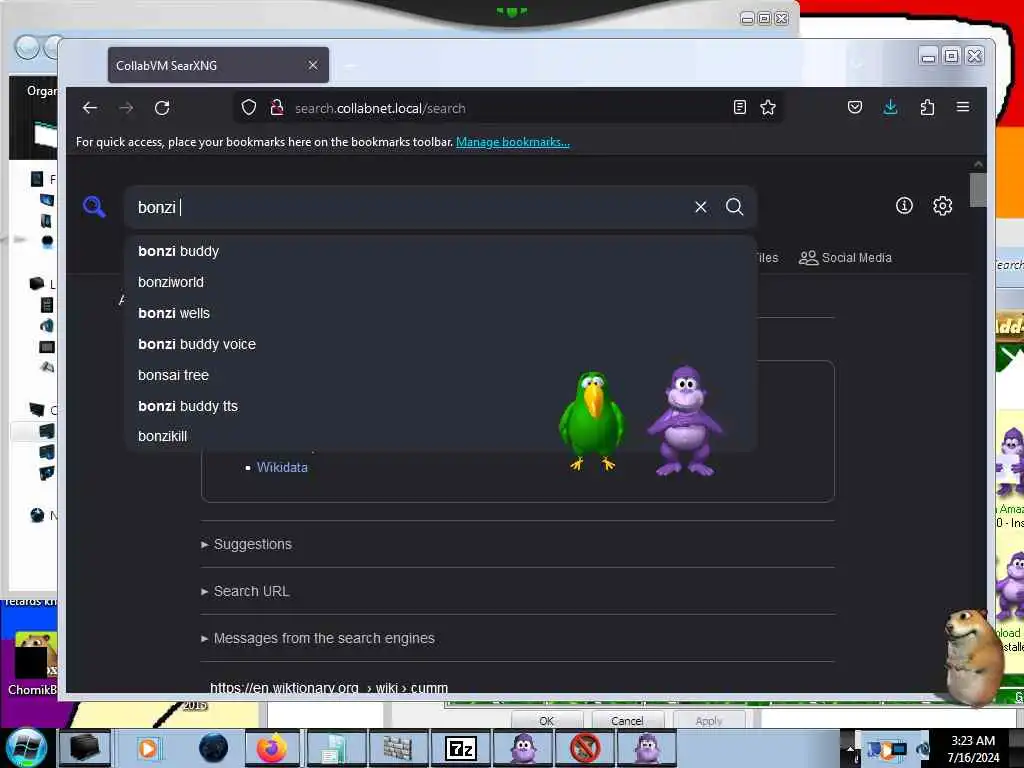The width and height of the screenshot is (1024, 768).
Task: Click the hamster character on the desktop
Action: (974, 657)
